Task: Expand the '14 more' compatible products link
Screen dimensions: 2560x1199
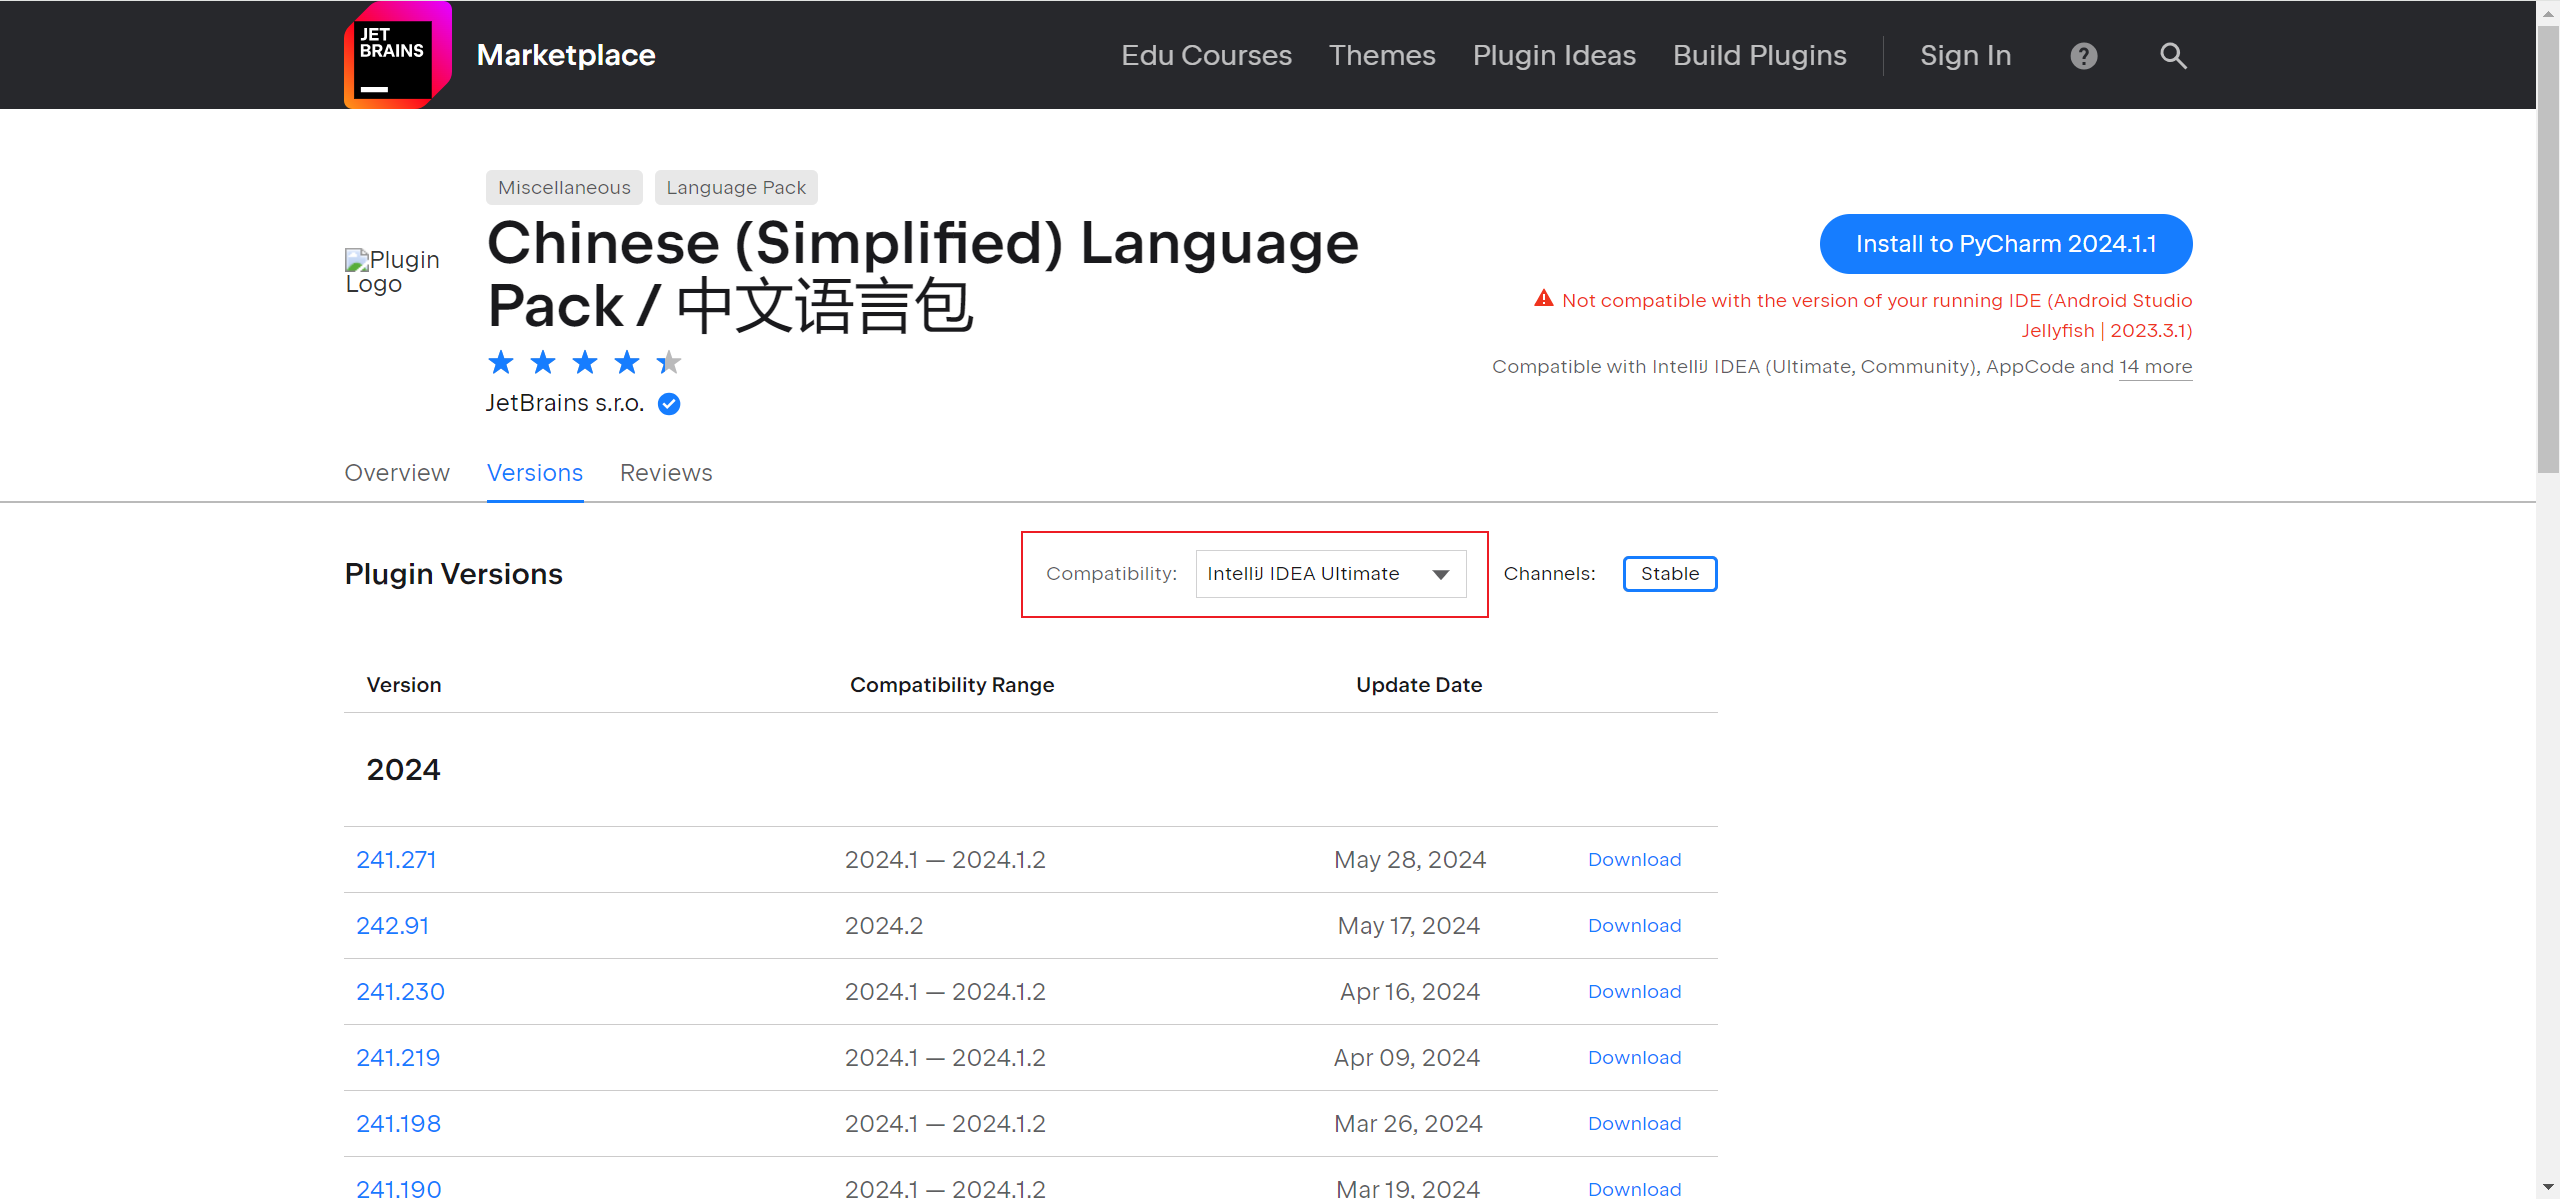Action: pyautogui.click(x=2155, y=367)
